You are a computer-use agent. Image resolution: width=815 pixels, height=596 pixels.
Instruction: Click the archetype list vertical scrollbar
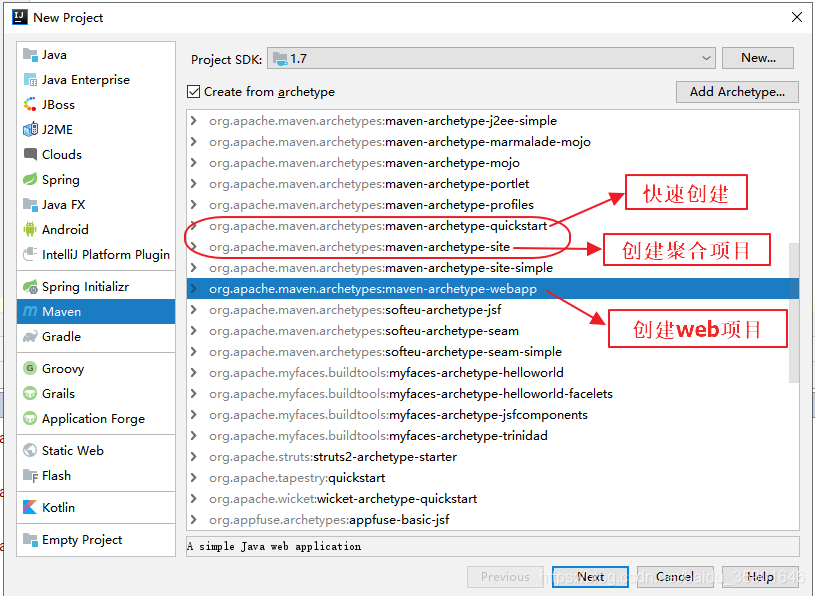[x=794, y=313]
